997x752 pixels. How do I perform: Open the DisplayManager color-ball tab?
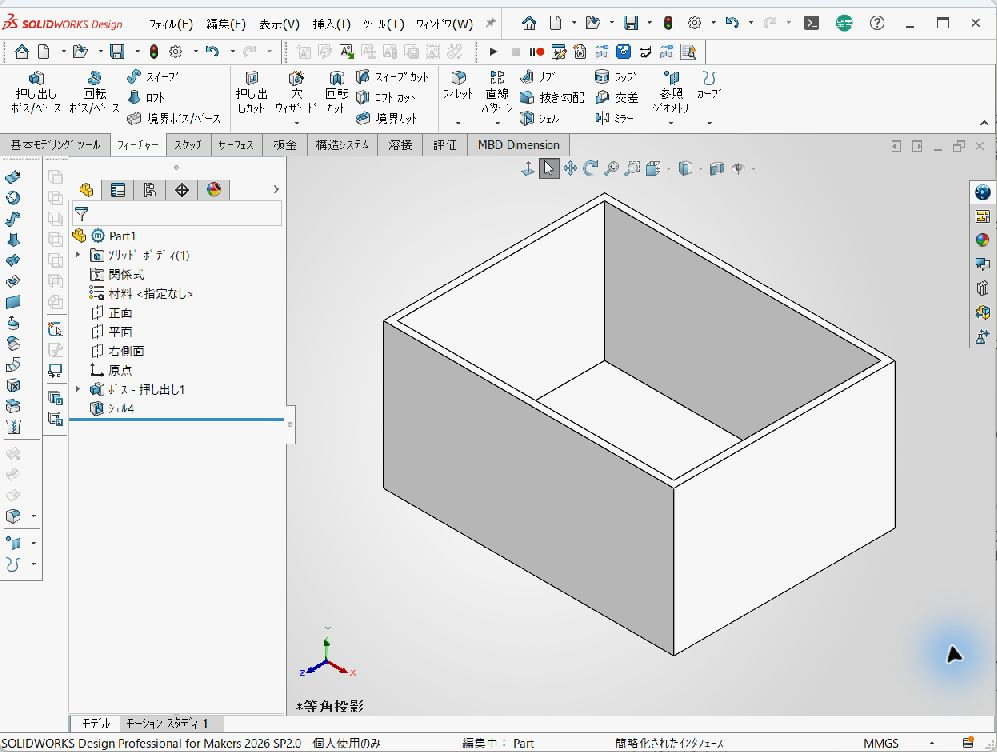214,189
